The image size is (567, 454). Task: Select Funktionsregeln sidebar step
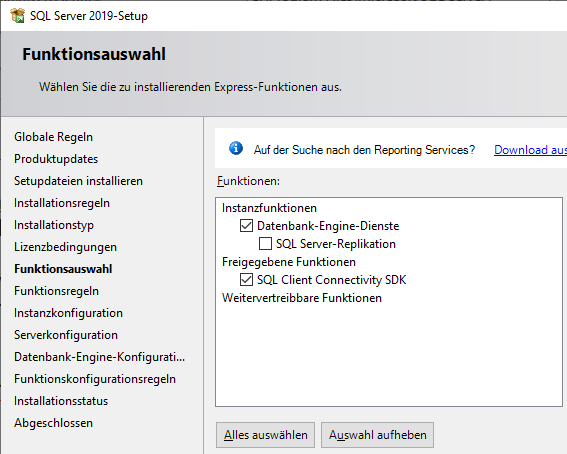click(x=56, y=291)
